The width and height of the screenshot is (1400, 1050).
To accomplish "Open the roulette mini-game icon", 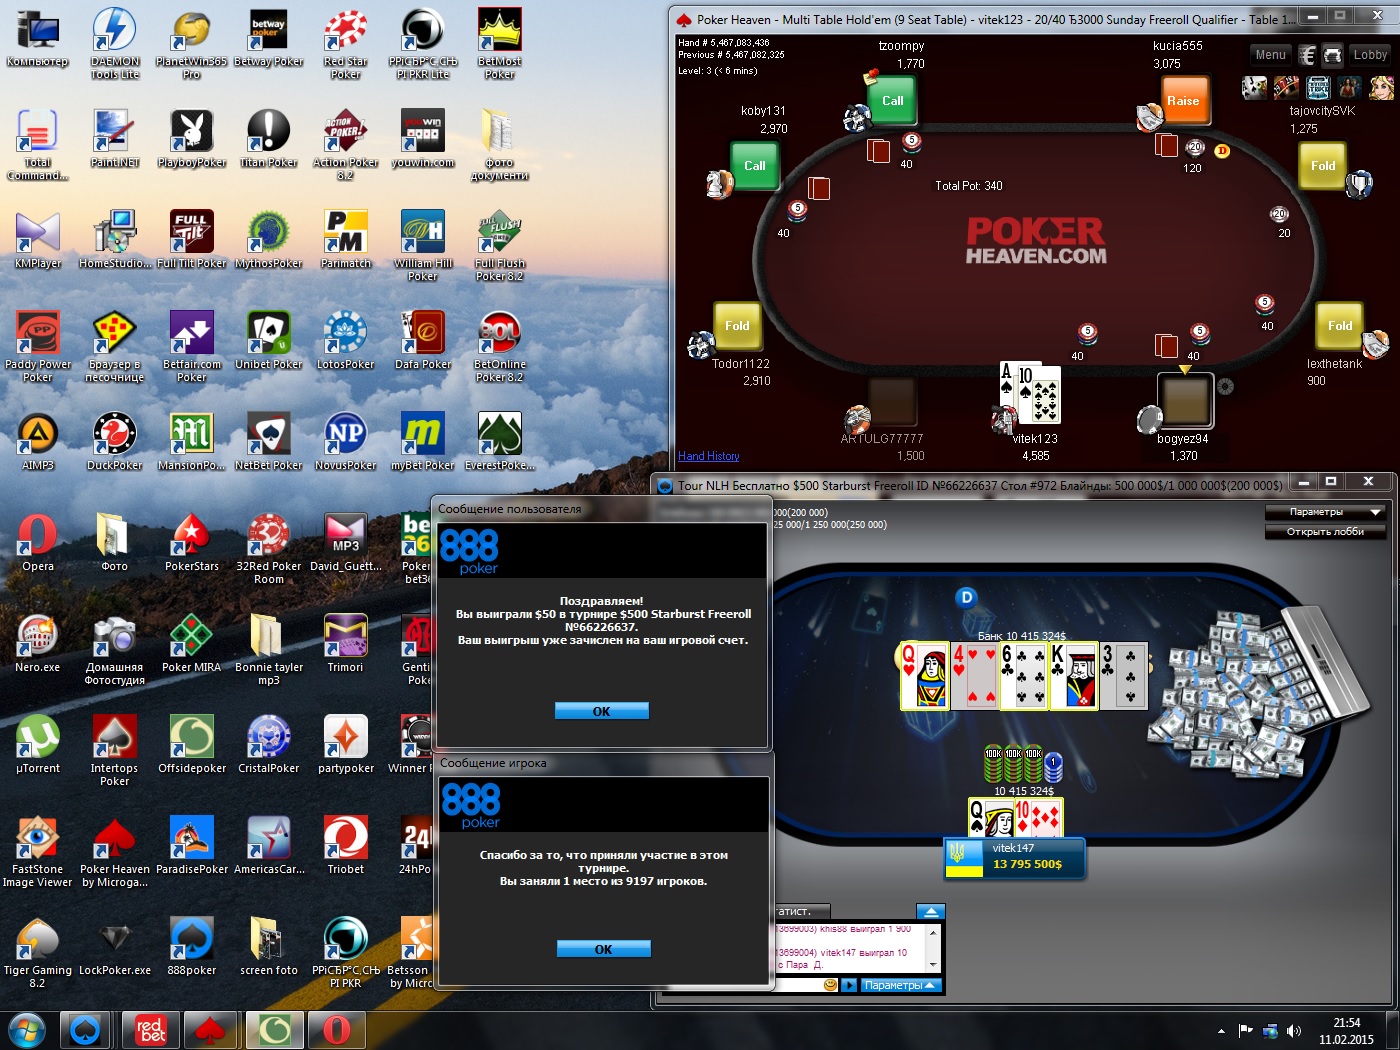I will click(1286, 88).
